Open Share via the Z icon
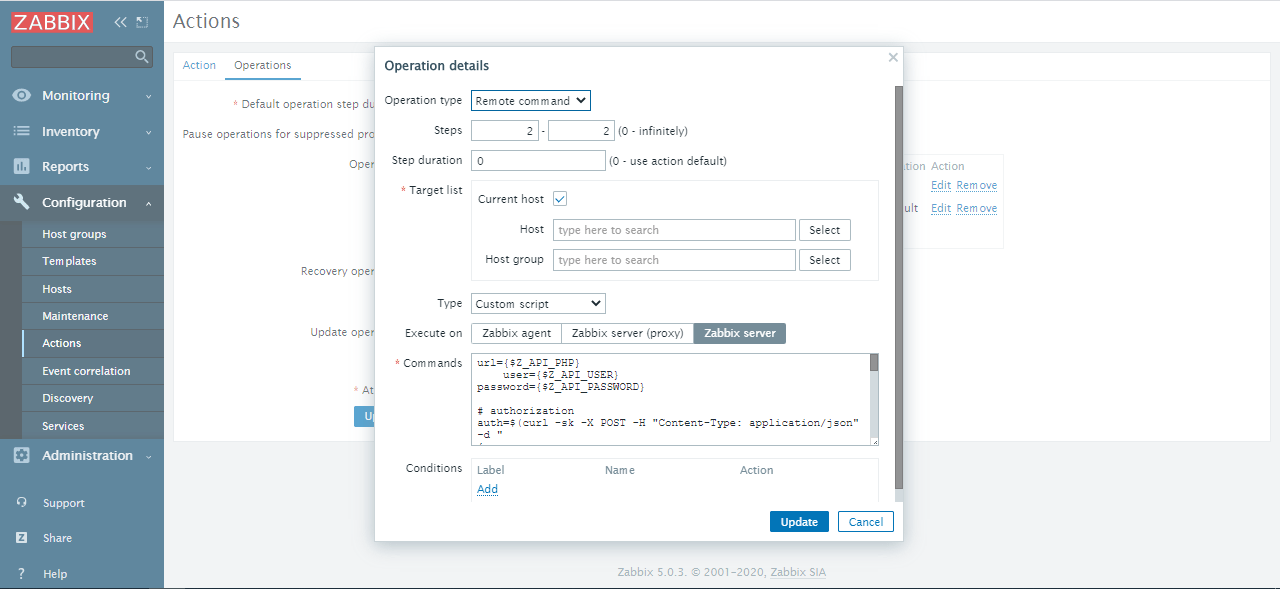Viewport: 1280px width, 589px height. (22, 538)
